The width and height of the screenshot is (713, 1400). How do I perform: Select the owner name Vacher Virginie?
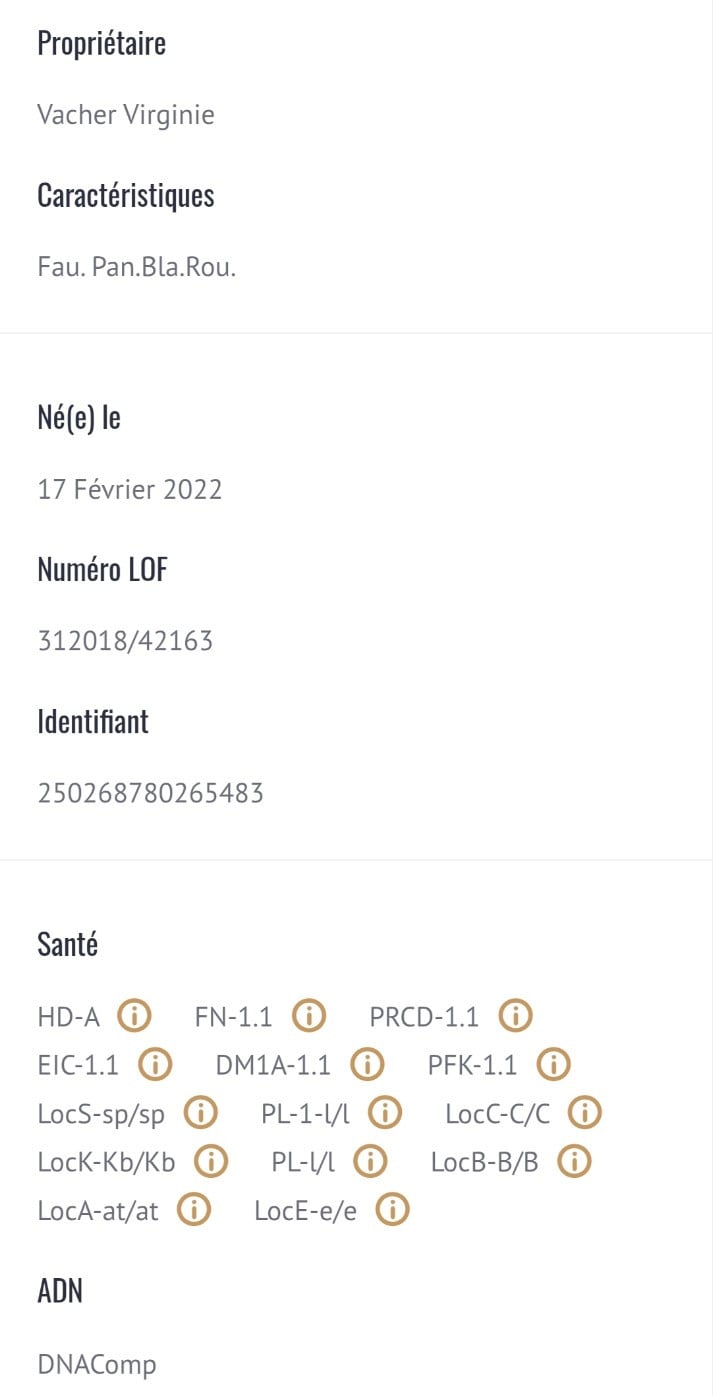coord(126,115)
